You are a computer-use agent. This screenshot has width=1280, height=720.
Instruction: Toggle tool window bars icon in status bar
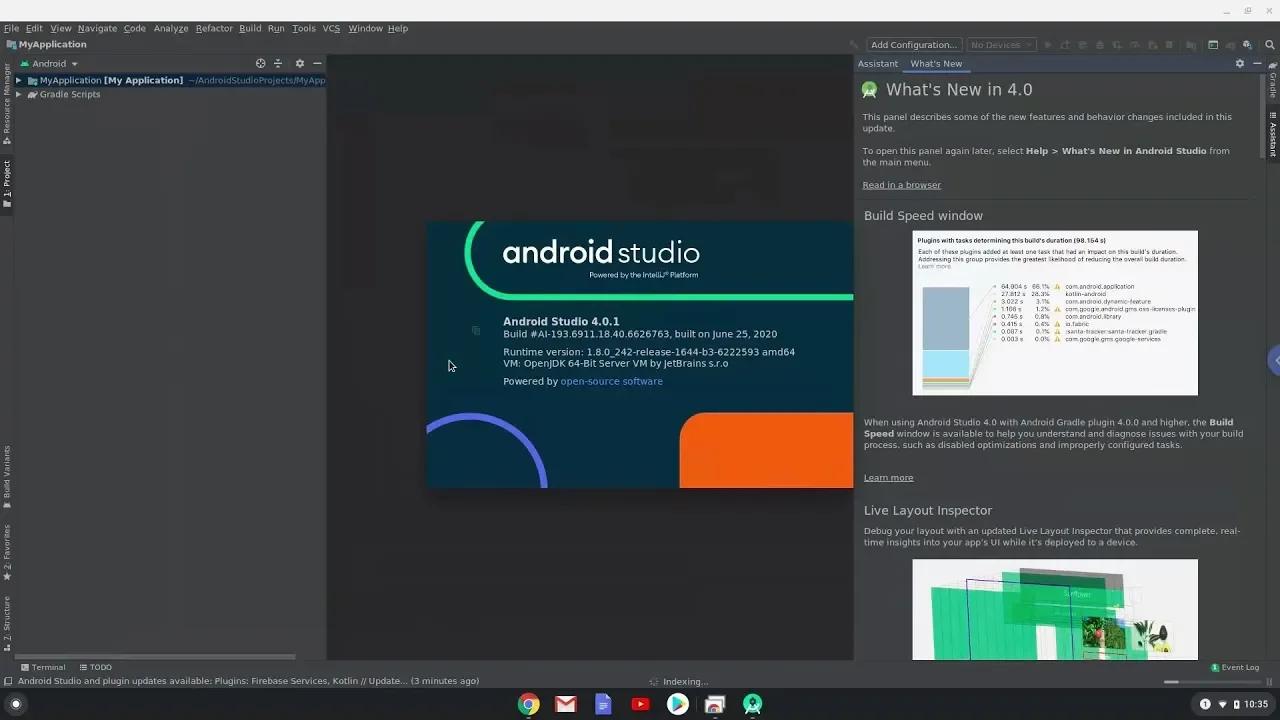tap(8, 681)
